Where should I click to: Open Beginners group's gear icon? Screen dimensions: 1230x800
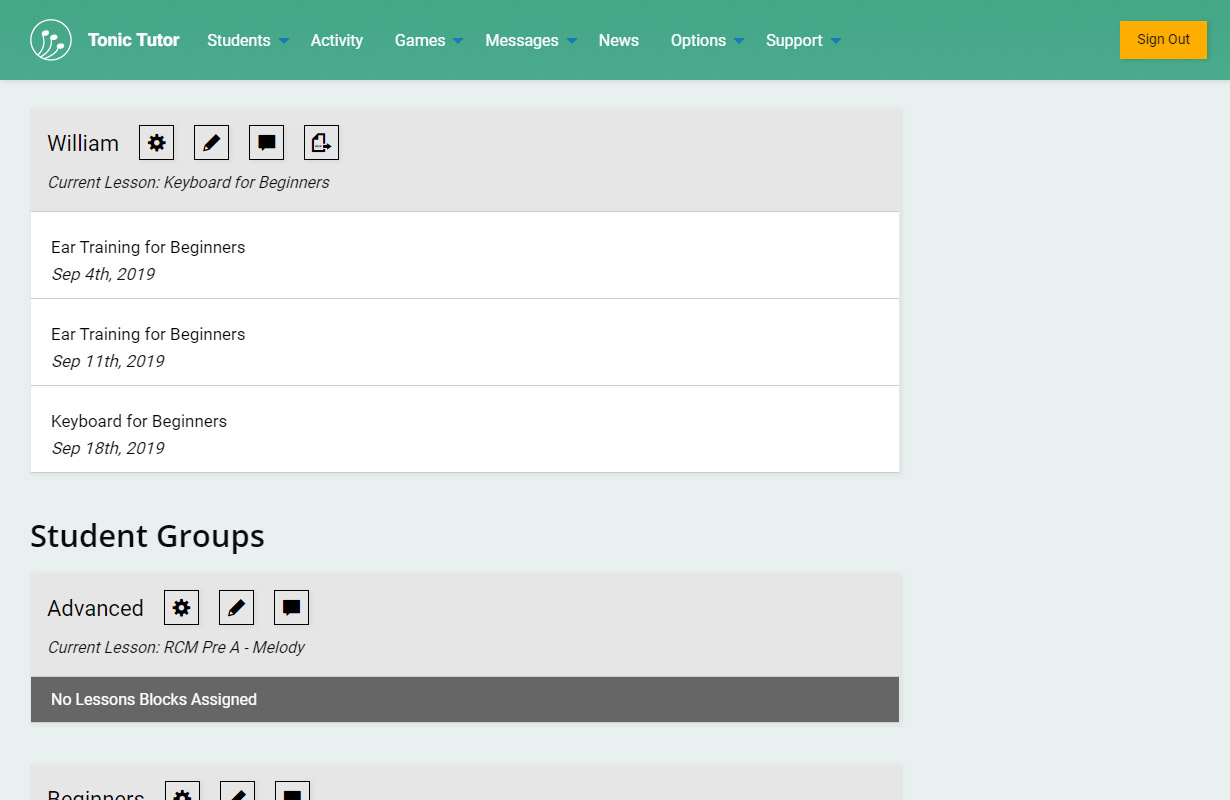tap(182, 792)
